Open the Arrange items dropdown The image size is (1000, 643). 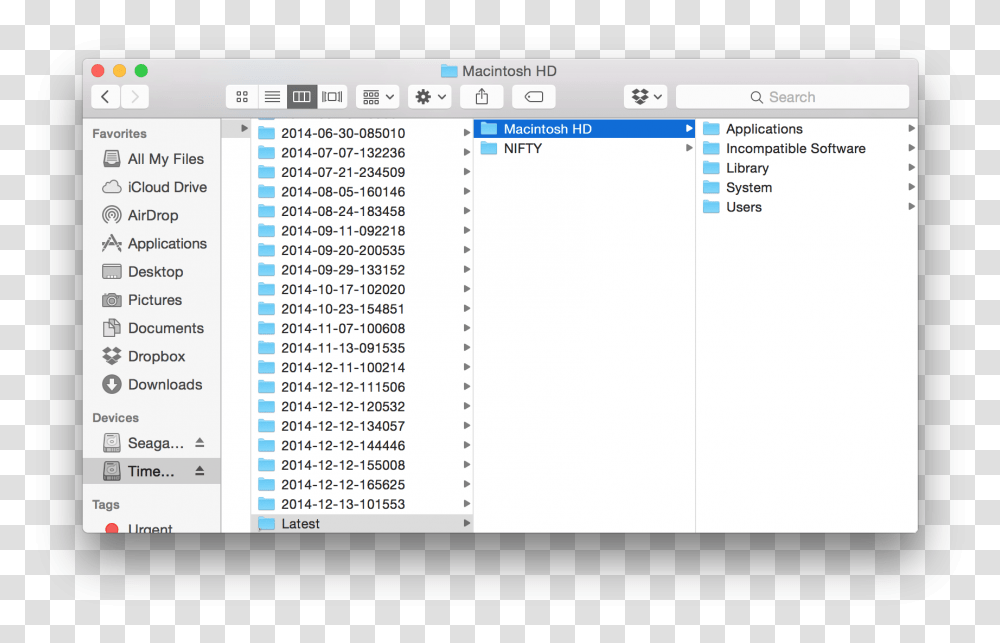click(378, 97)
